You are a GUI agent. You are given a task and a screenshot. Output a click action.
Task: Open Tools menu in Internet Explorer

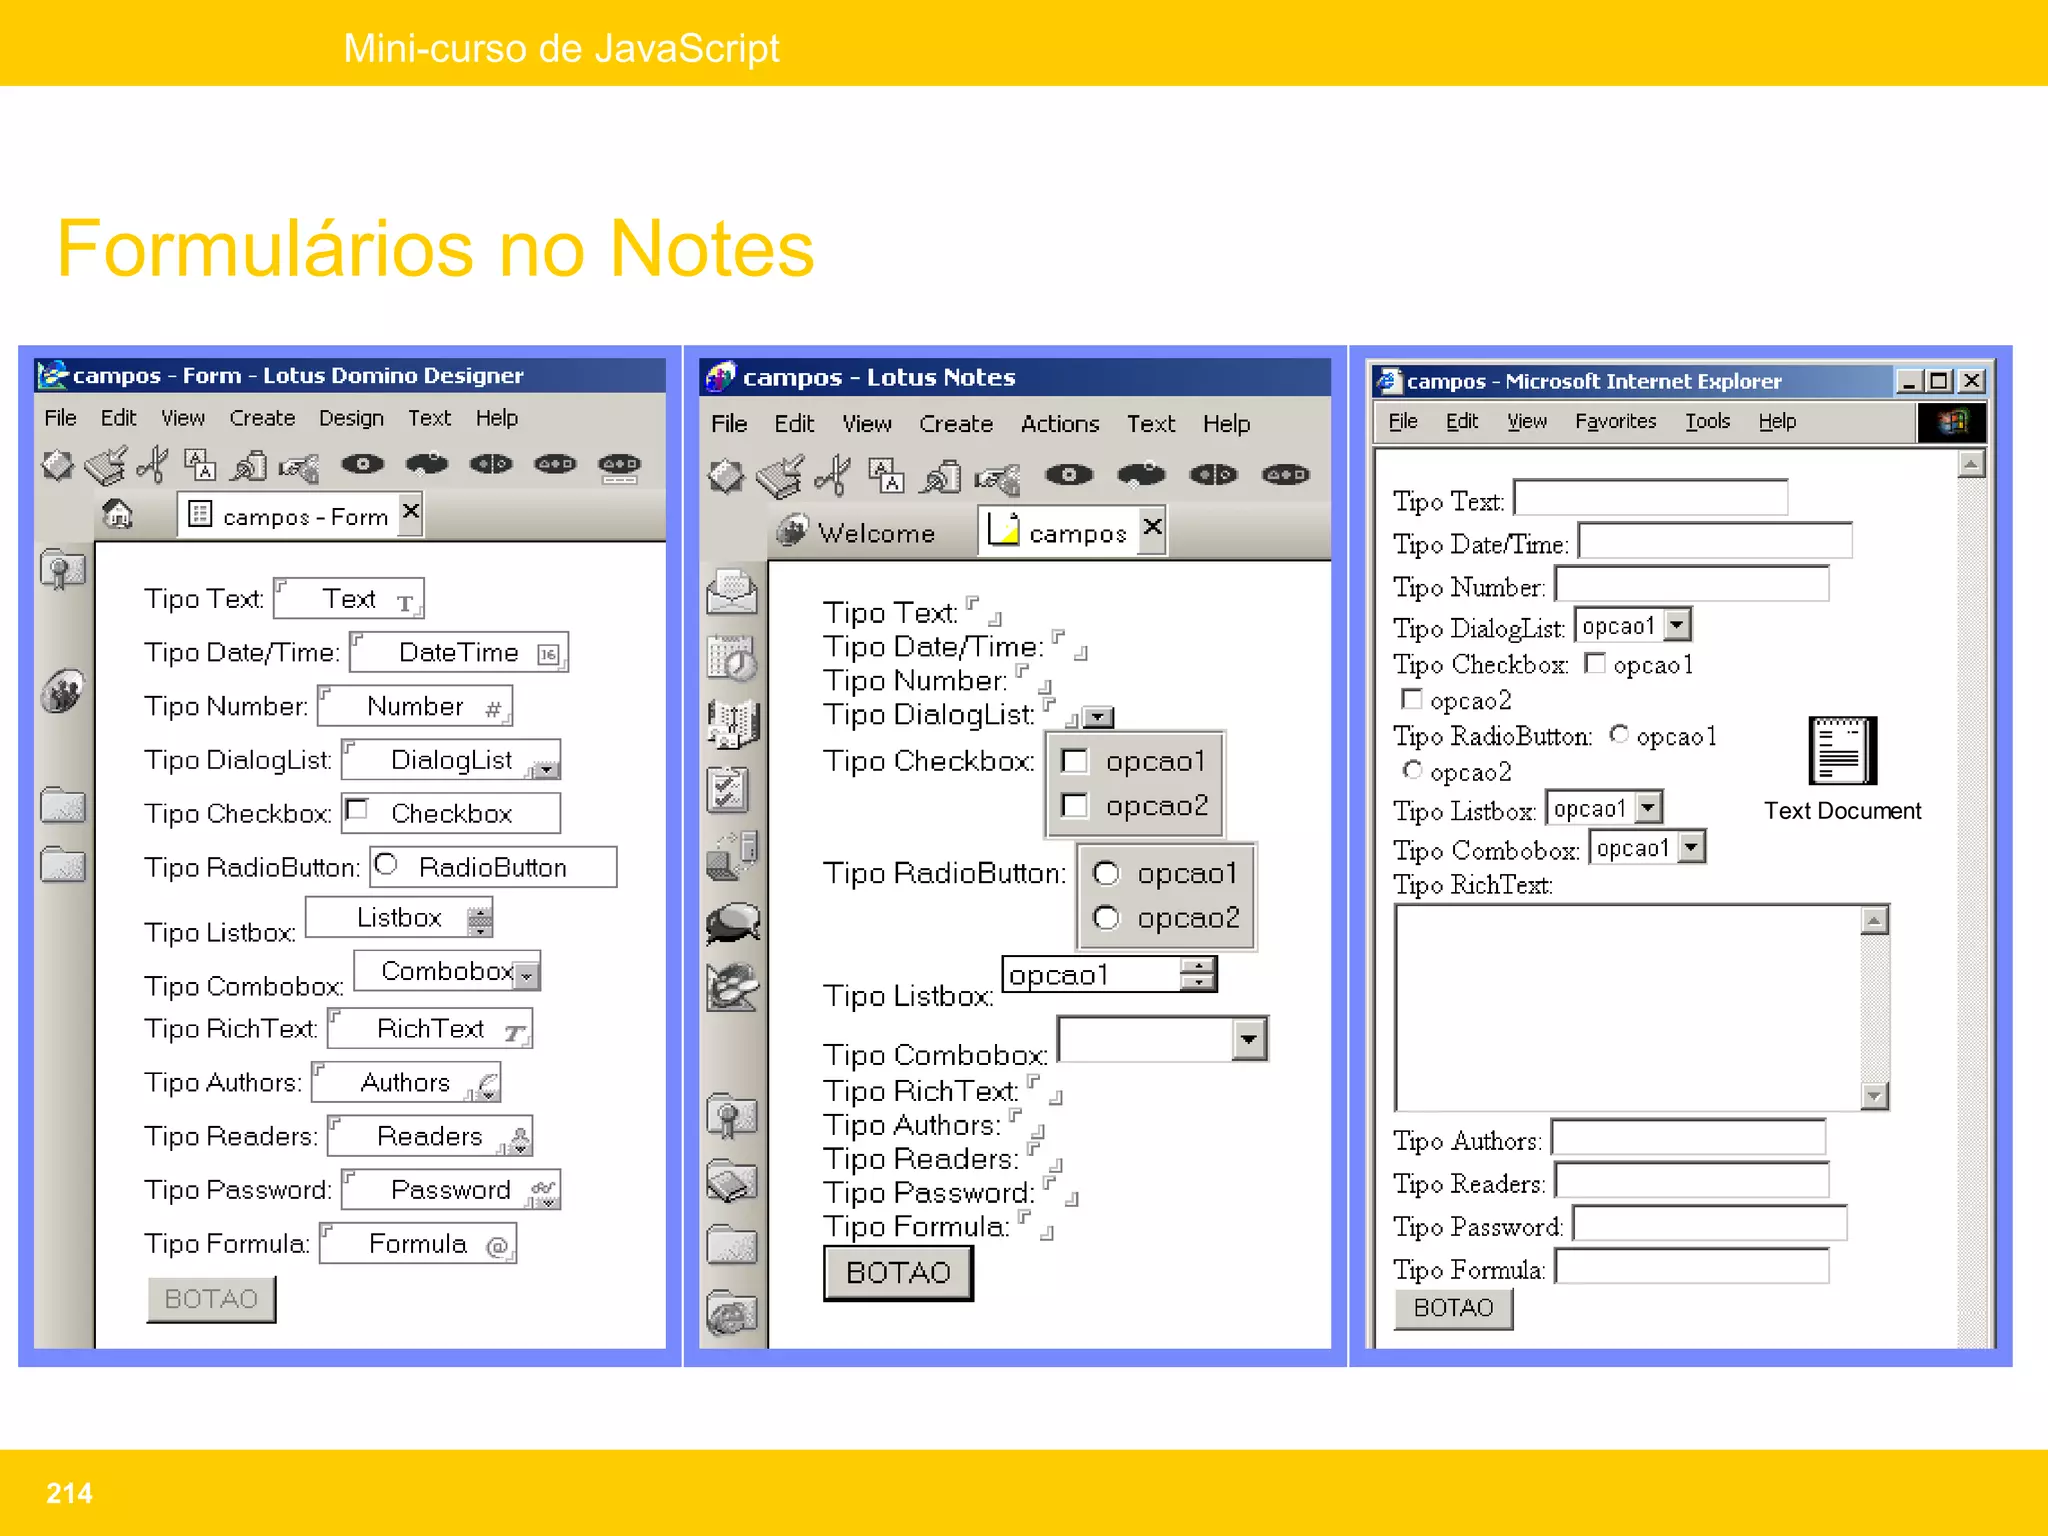pyautogui.click(x=1707, y=421)
